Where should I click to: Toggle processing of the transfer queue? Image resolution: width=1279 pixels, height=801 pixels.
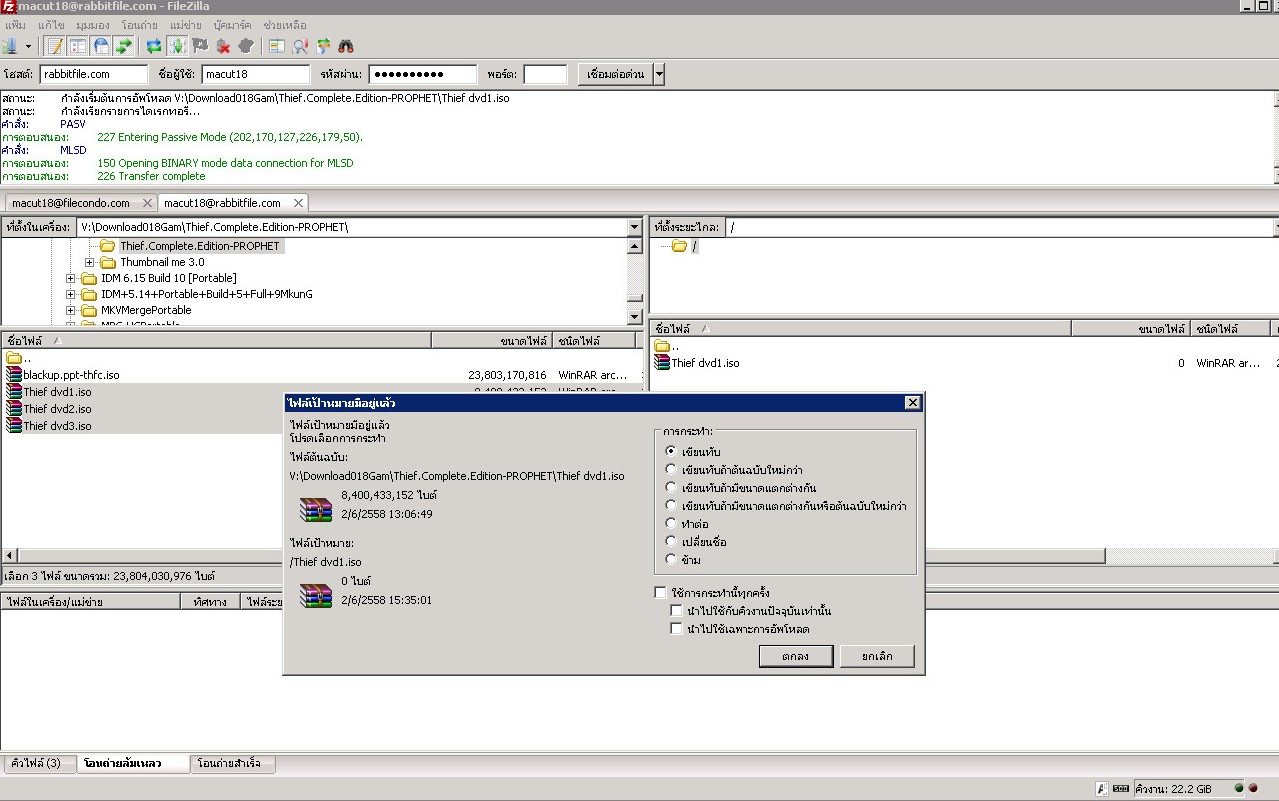177,46
